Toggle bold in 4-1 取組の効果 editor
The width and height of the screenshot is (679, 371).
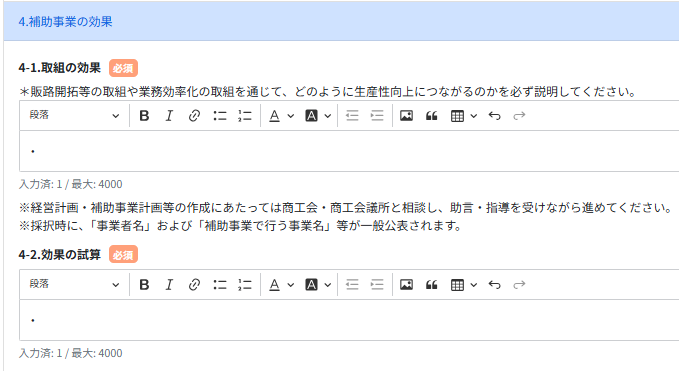(144, 116)
